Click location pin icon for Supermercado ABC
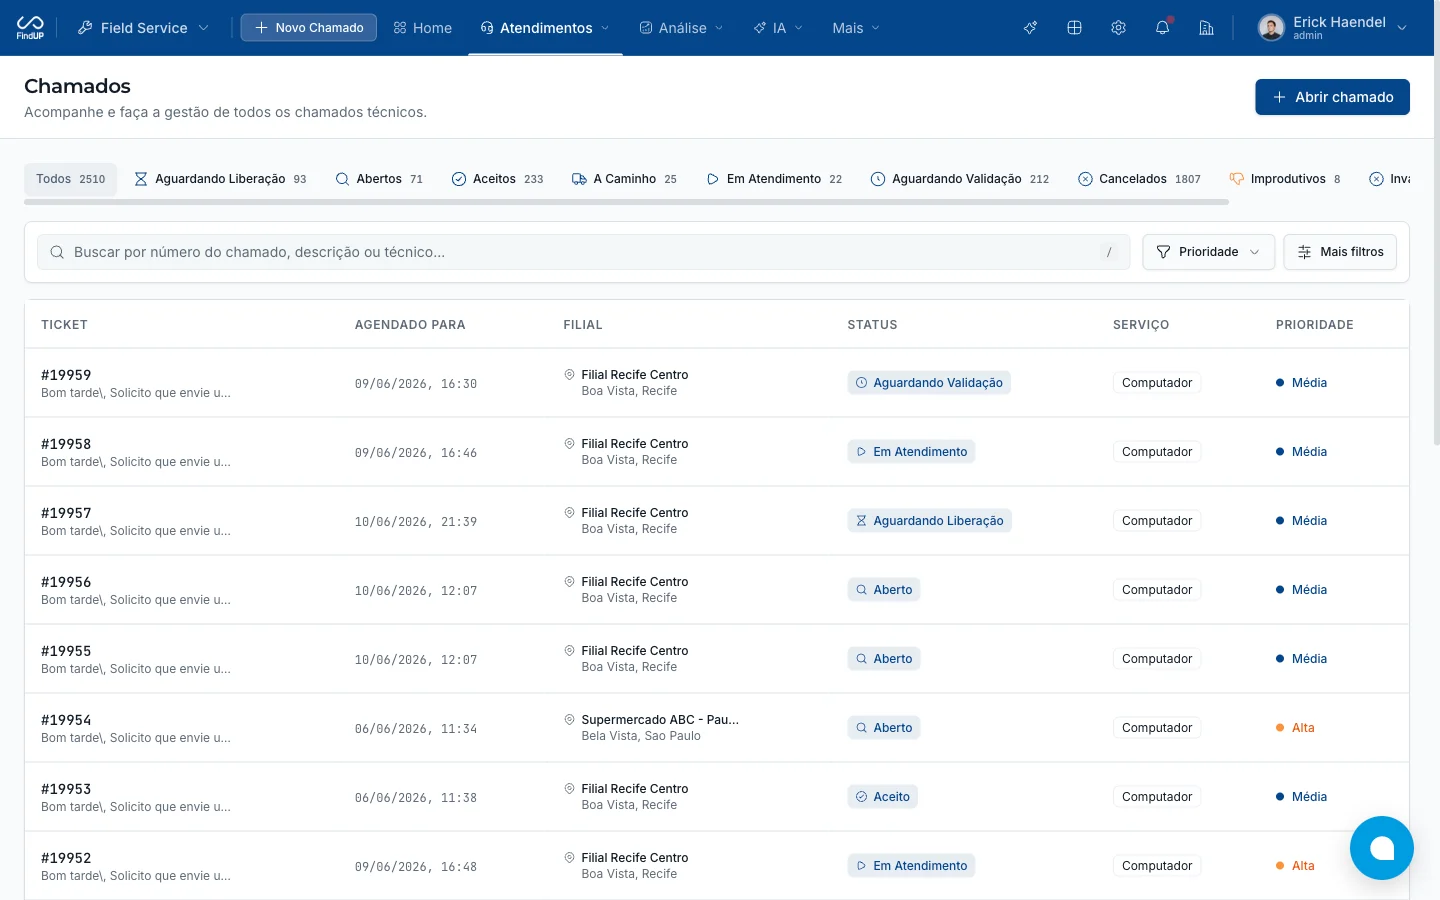Image resolution: width=1440 pixels, height=900 pixels. (x=569, y=720)
